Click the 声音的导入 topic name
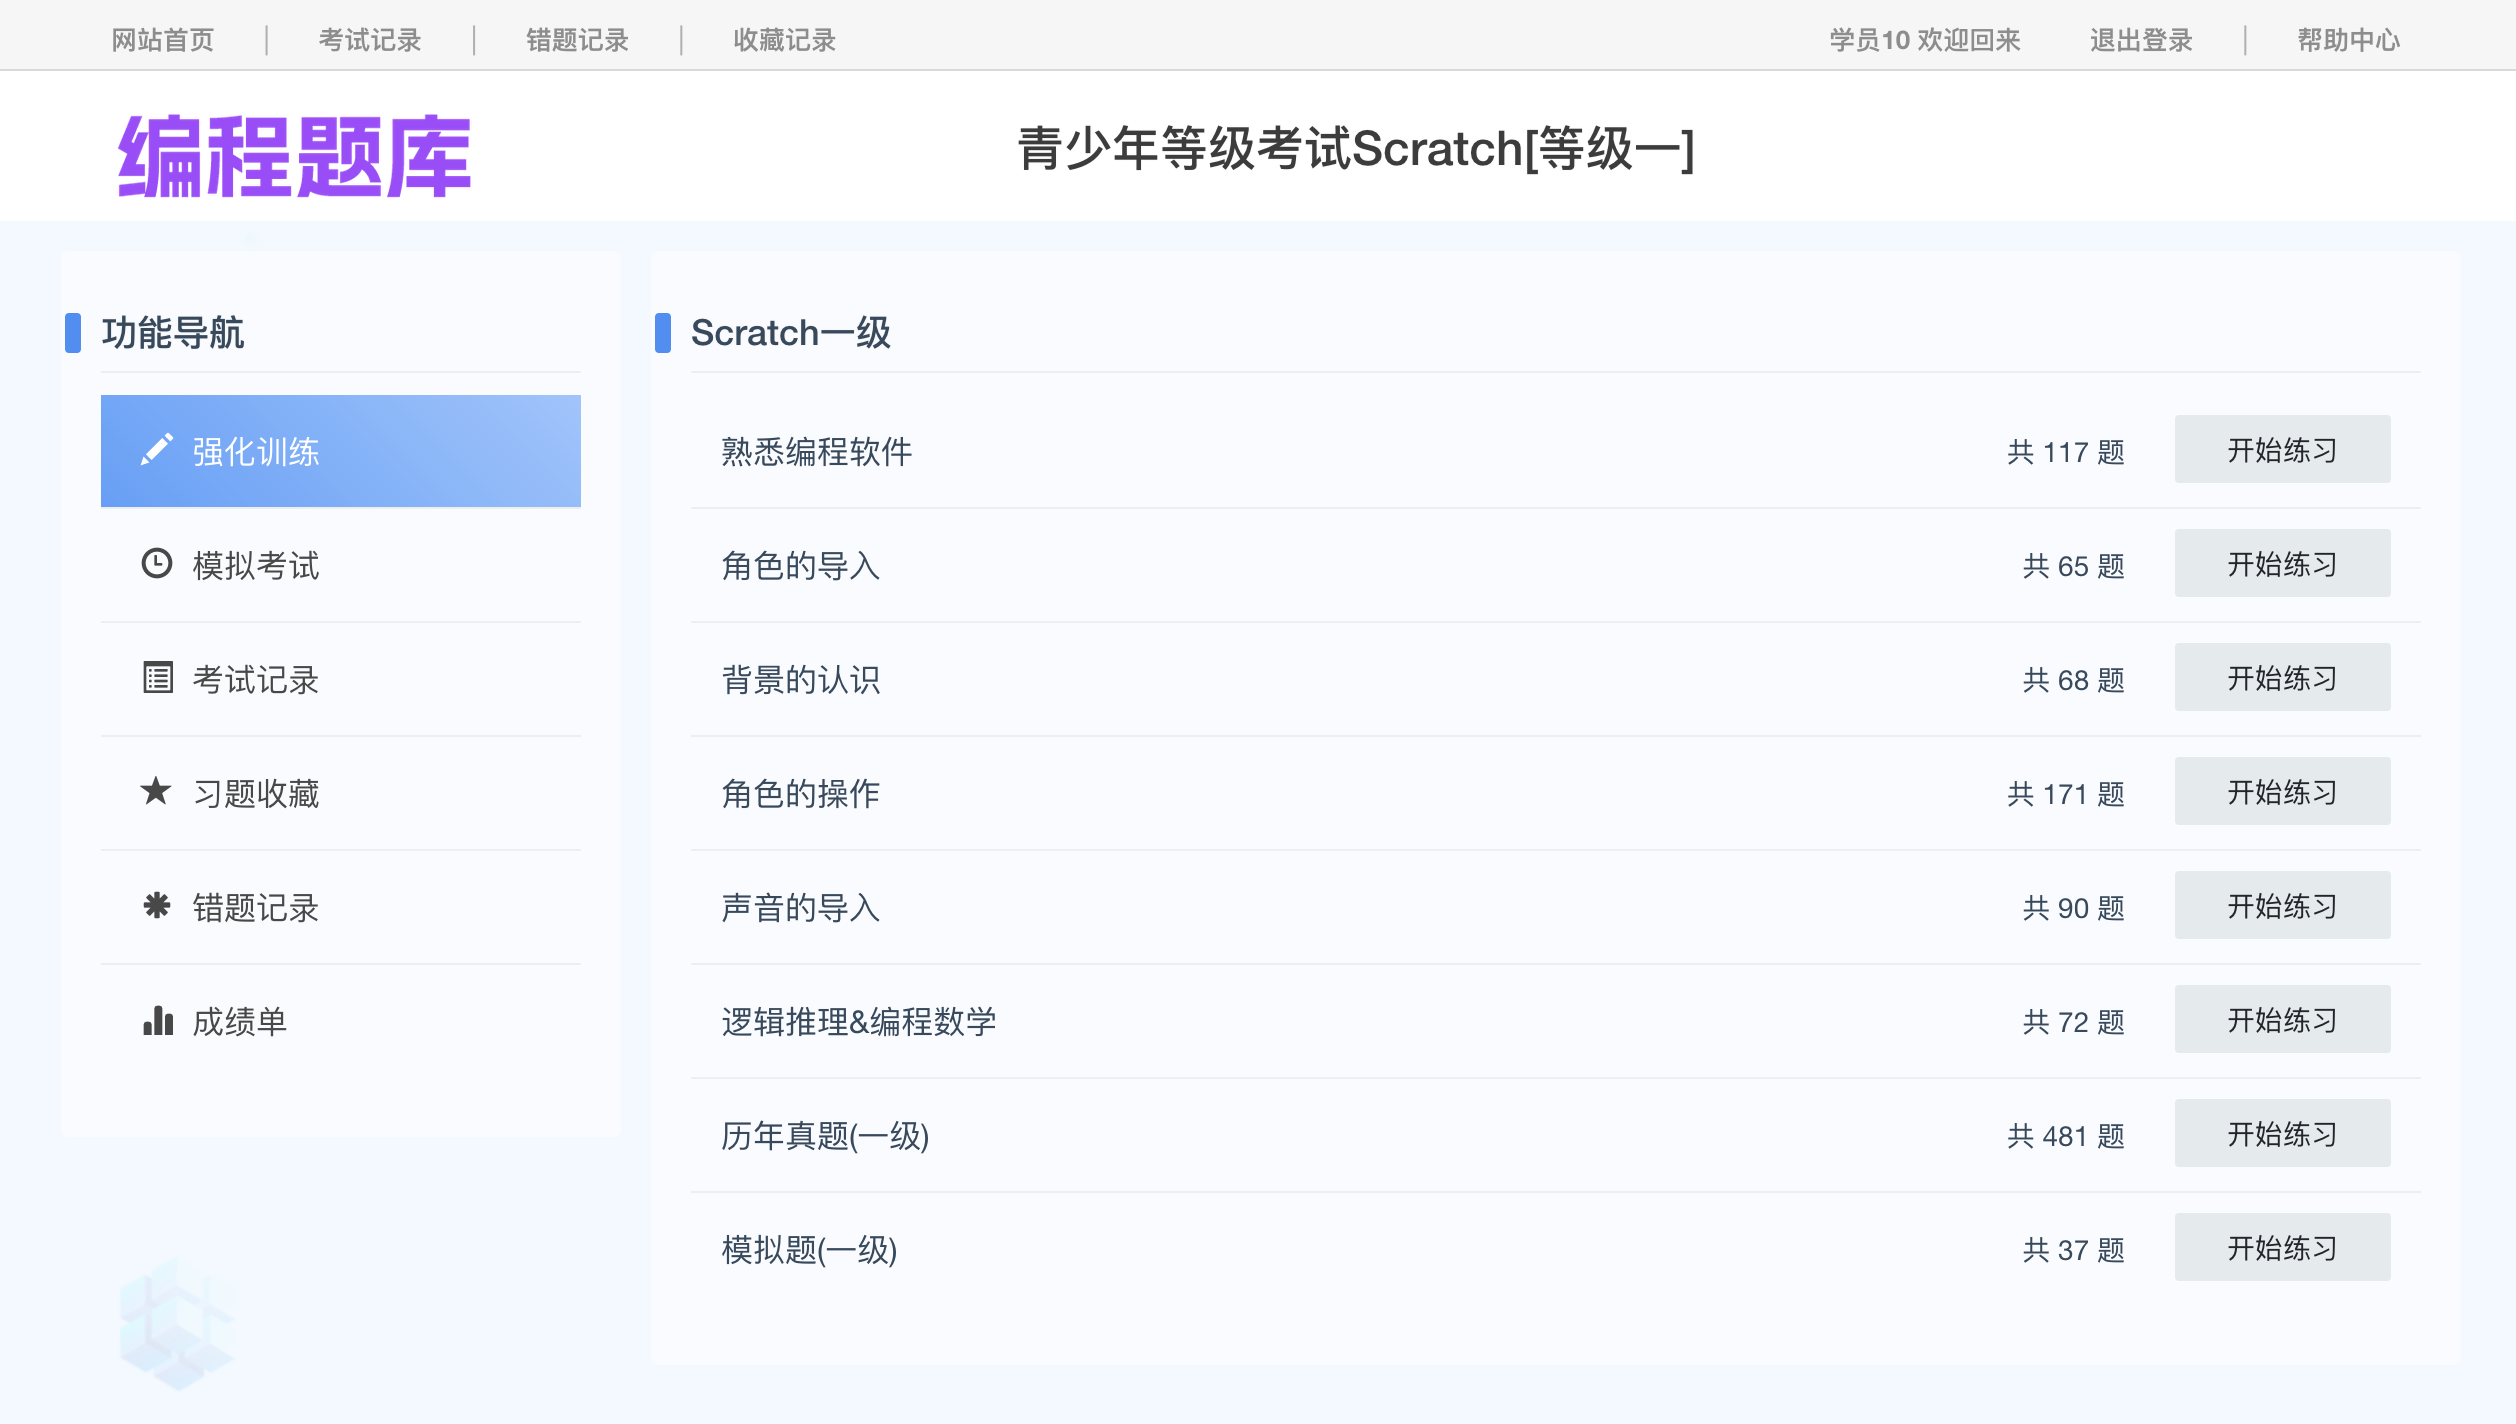Screen dimensions: 2516x1424 click(801, 907)
